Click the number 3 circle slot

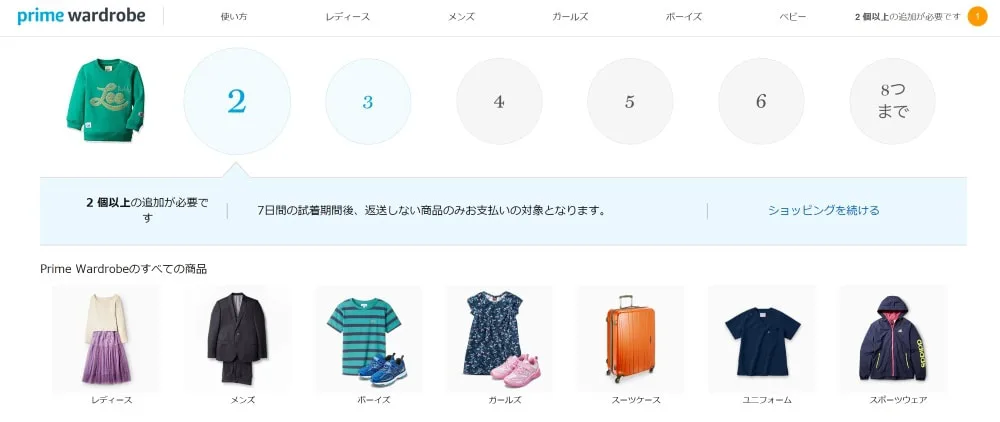tap(368, 101)
